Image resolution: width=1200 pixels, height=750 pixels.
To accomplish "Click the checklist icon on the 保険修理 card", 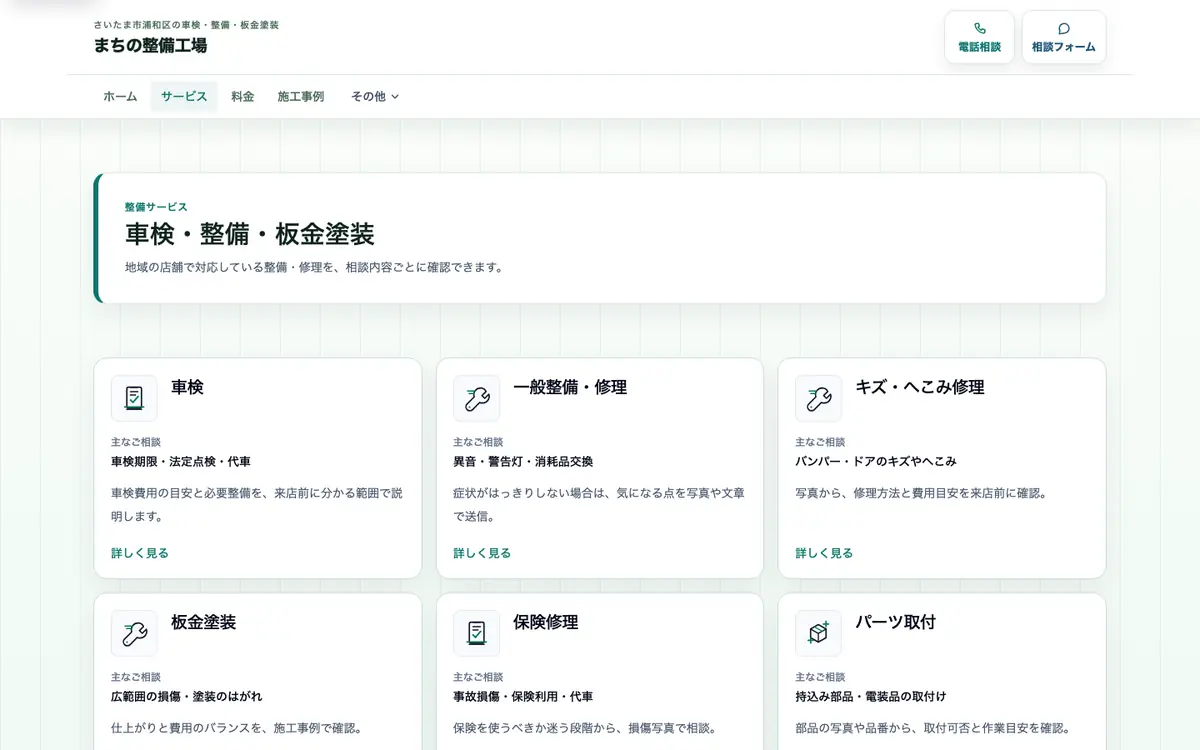I will (476, 633).
